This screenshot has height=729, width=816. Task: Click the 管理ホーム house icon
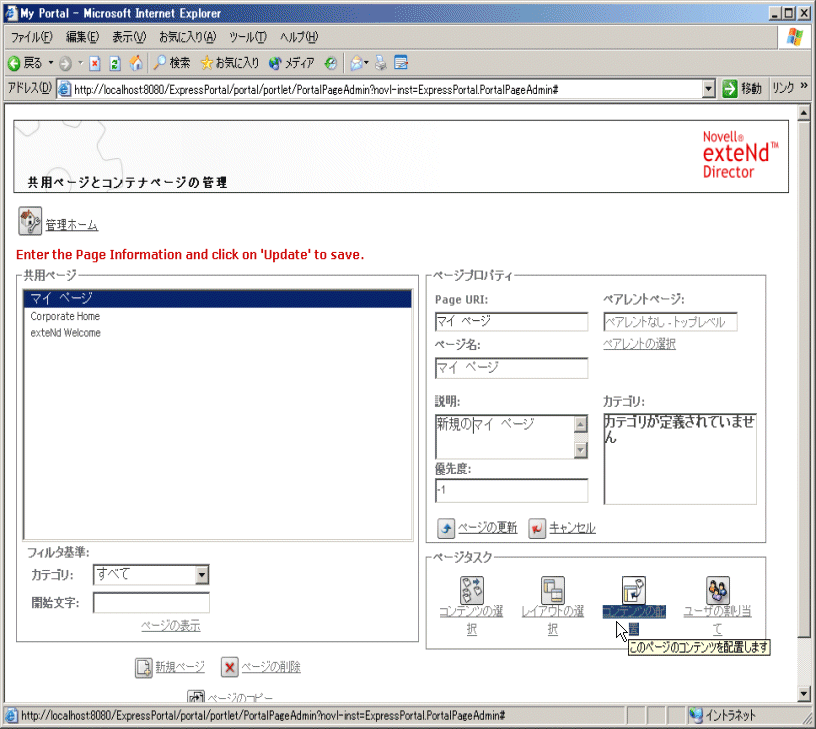point(30,221)
